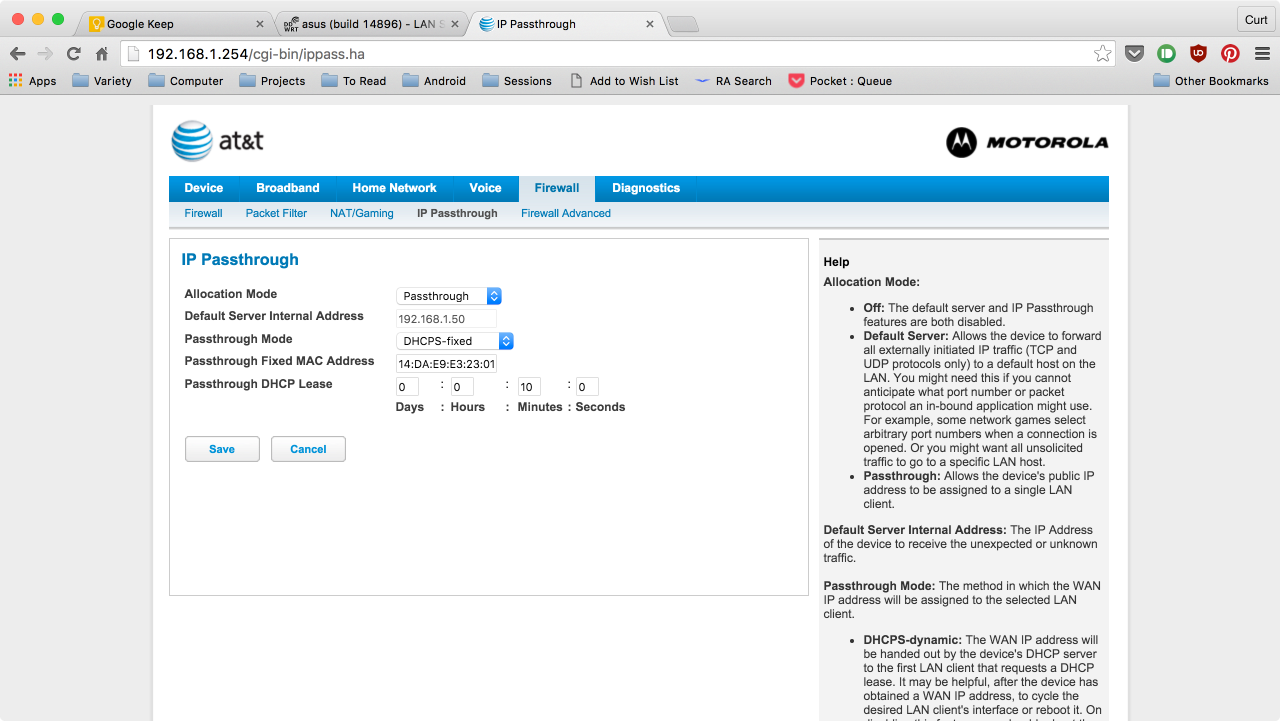The width and height of the screenshot is (1280, 721).
Task: Open the RA Search bookmark
Action: tap(733, 81)
